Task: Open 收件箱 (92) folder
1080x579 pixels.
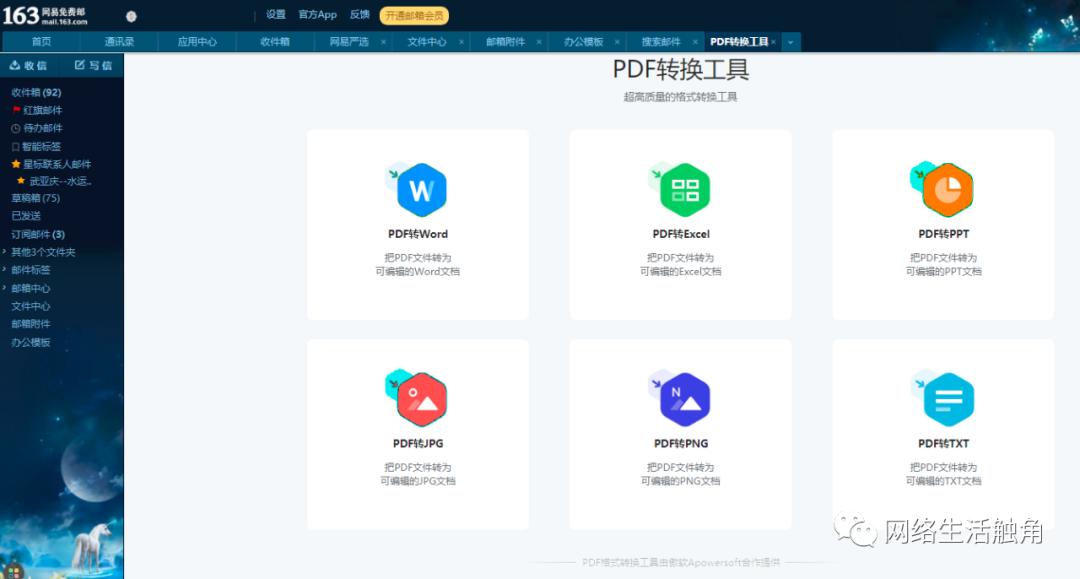Action: coord(36,92)
